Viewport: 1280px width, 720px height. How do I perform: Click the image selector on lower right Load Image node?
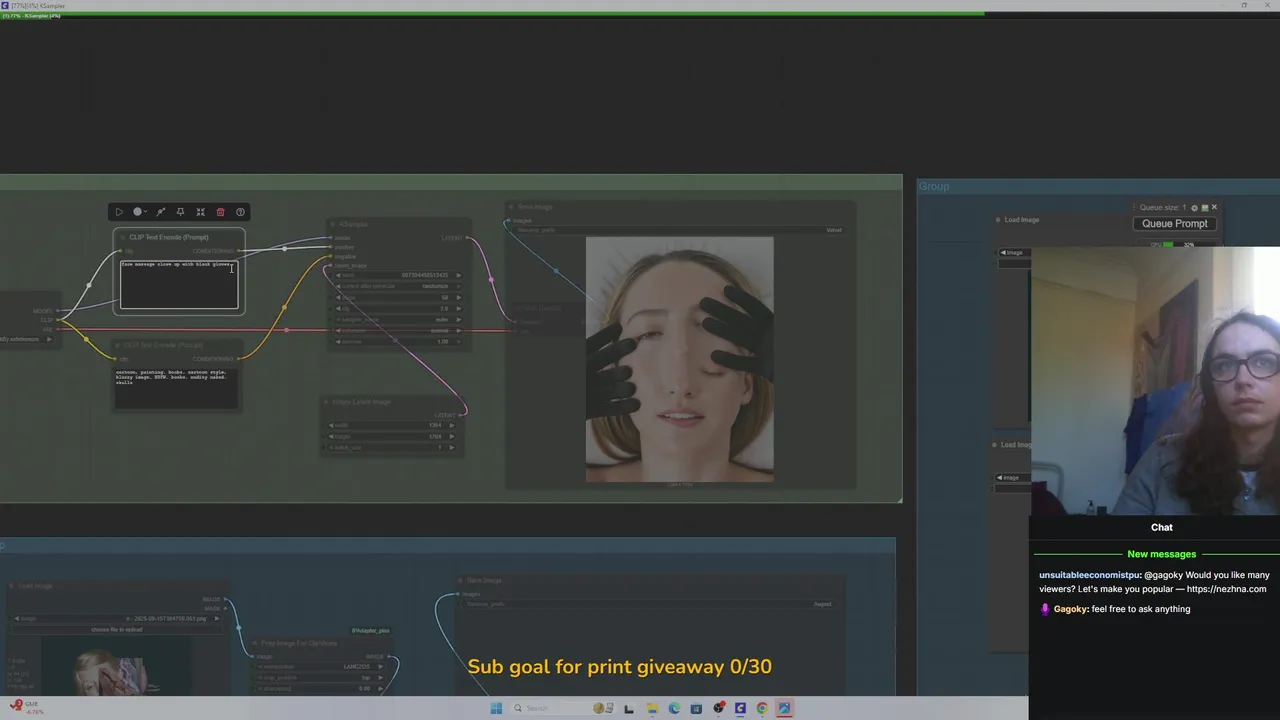1012,478
